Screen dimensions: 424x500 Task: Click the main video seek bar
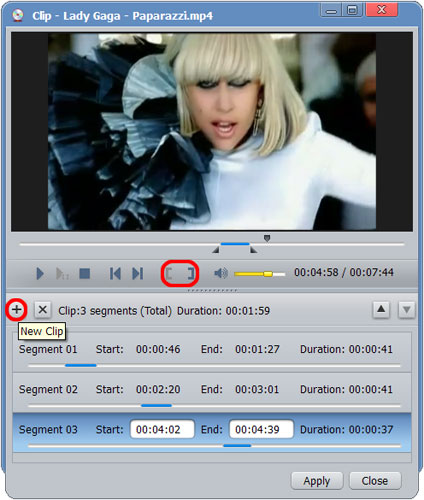point(212,244)
